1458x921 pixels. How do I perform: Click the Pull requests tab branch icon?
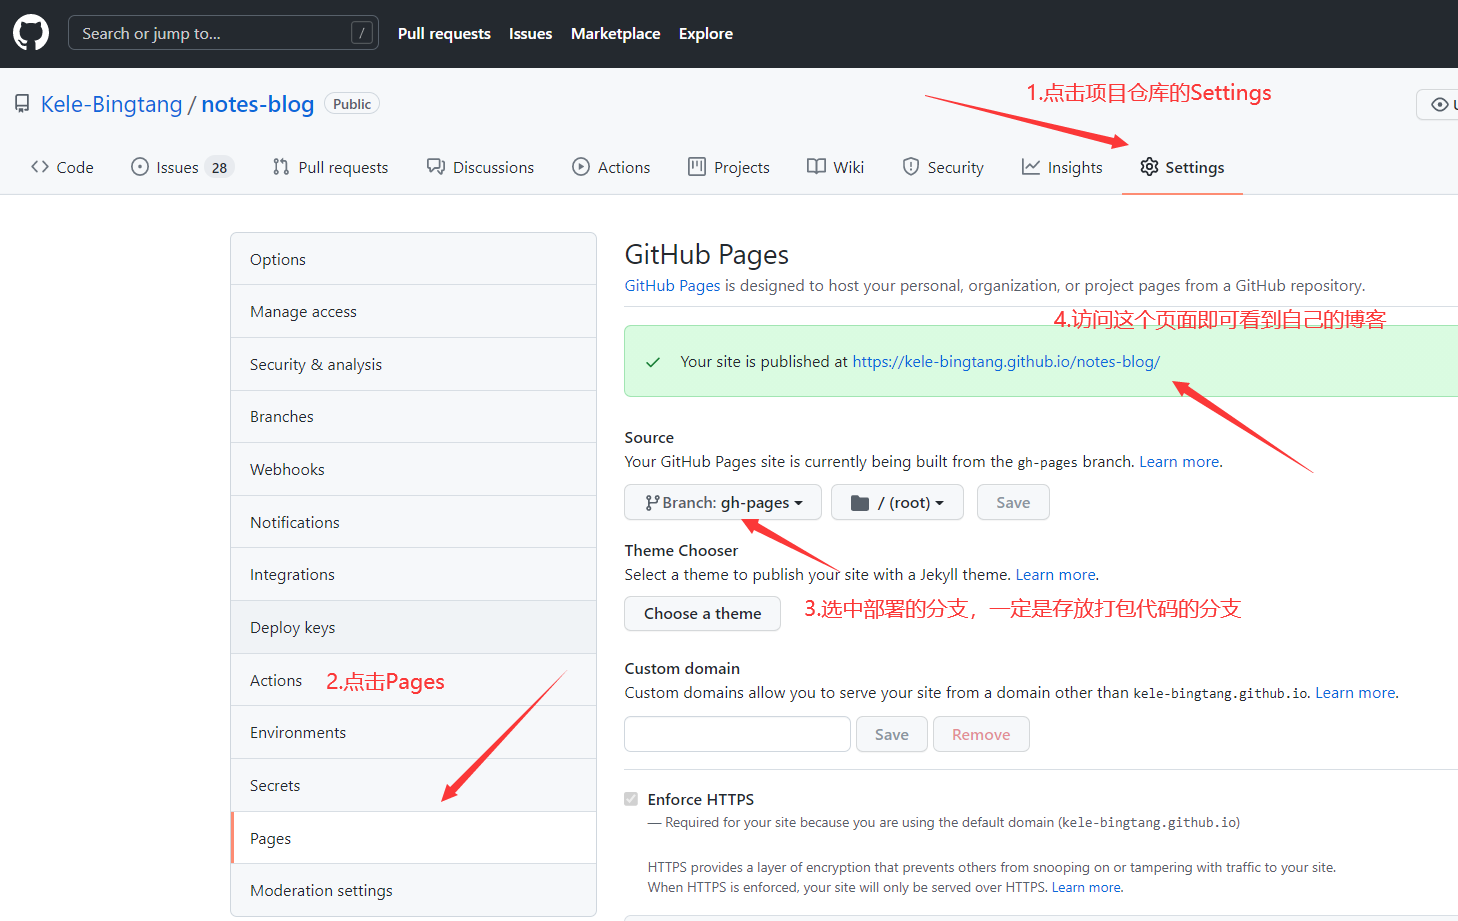point(281,167)
